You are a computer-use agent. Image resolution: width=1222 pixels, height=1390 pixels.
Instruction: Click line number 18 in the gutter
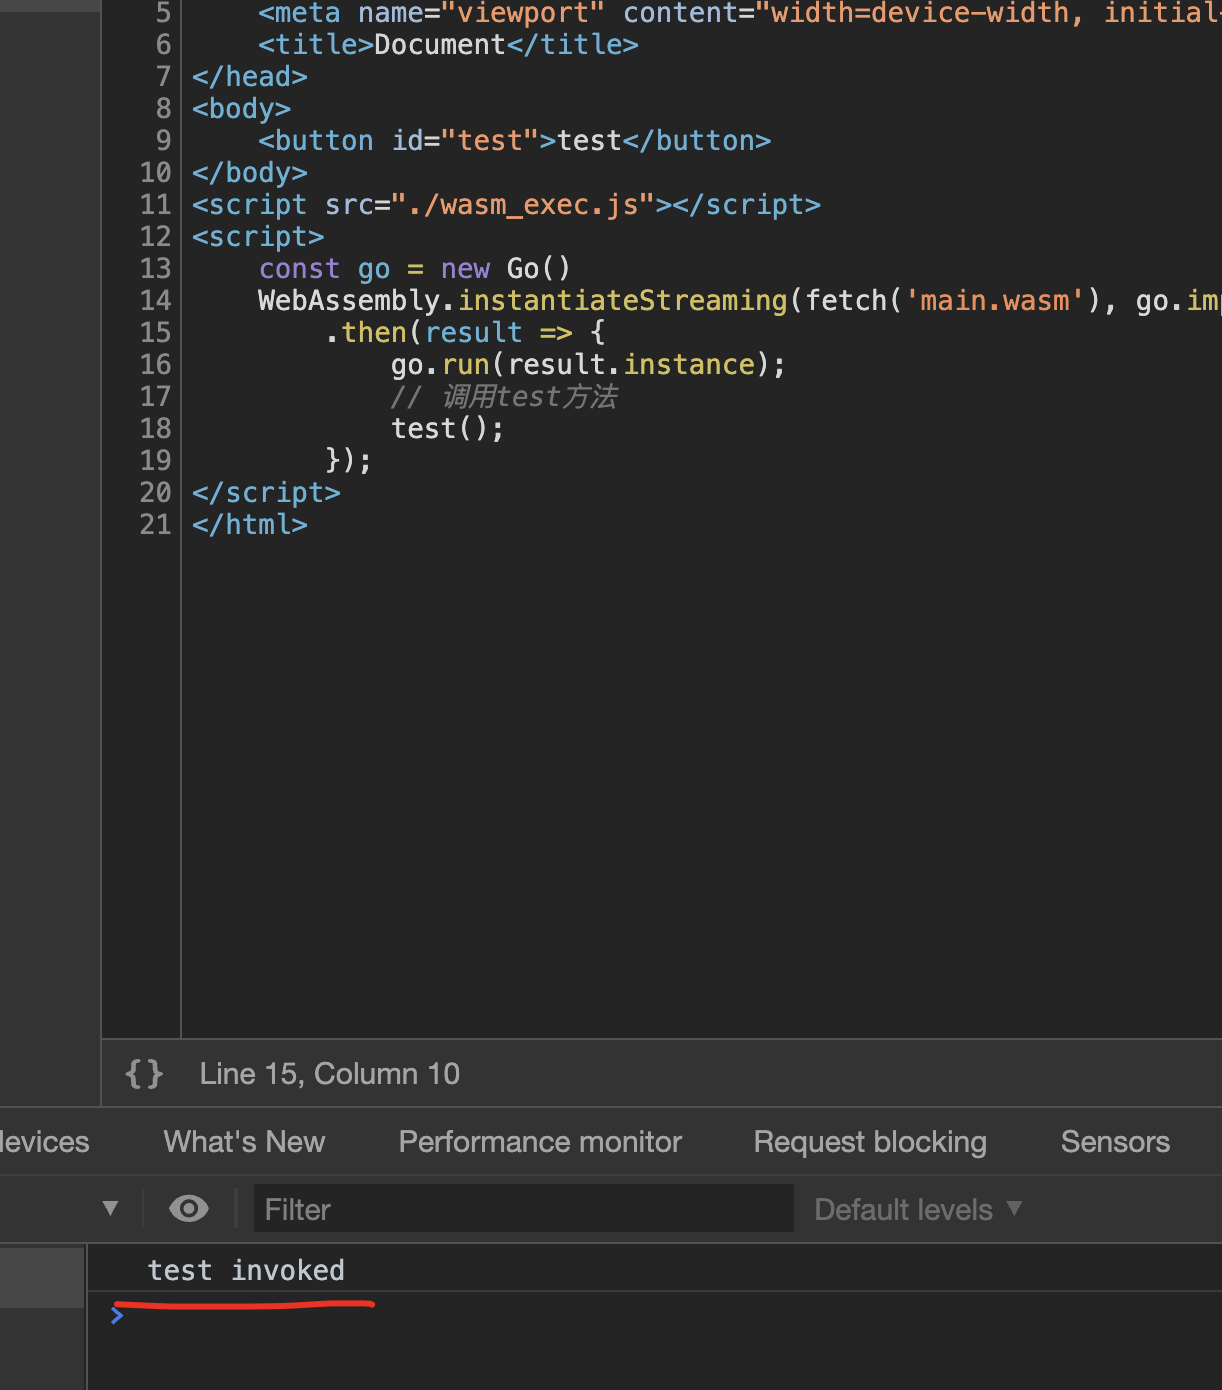[155, 428]
